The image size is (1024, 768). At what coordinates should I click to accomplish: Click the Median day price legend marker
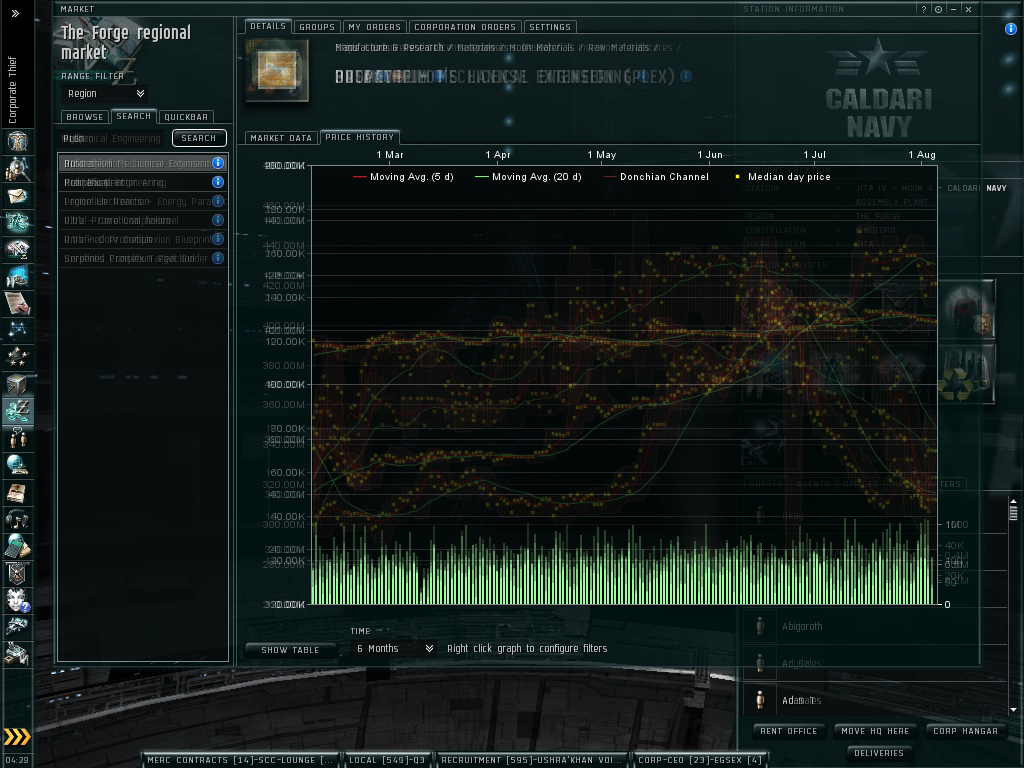[x=738, y=176]
